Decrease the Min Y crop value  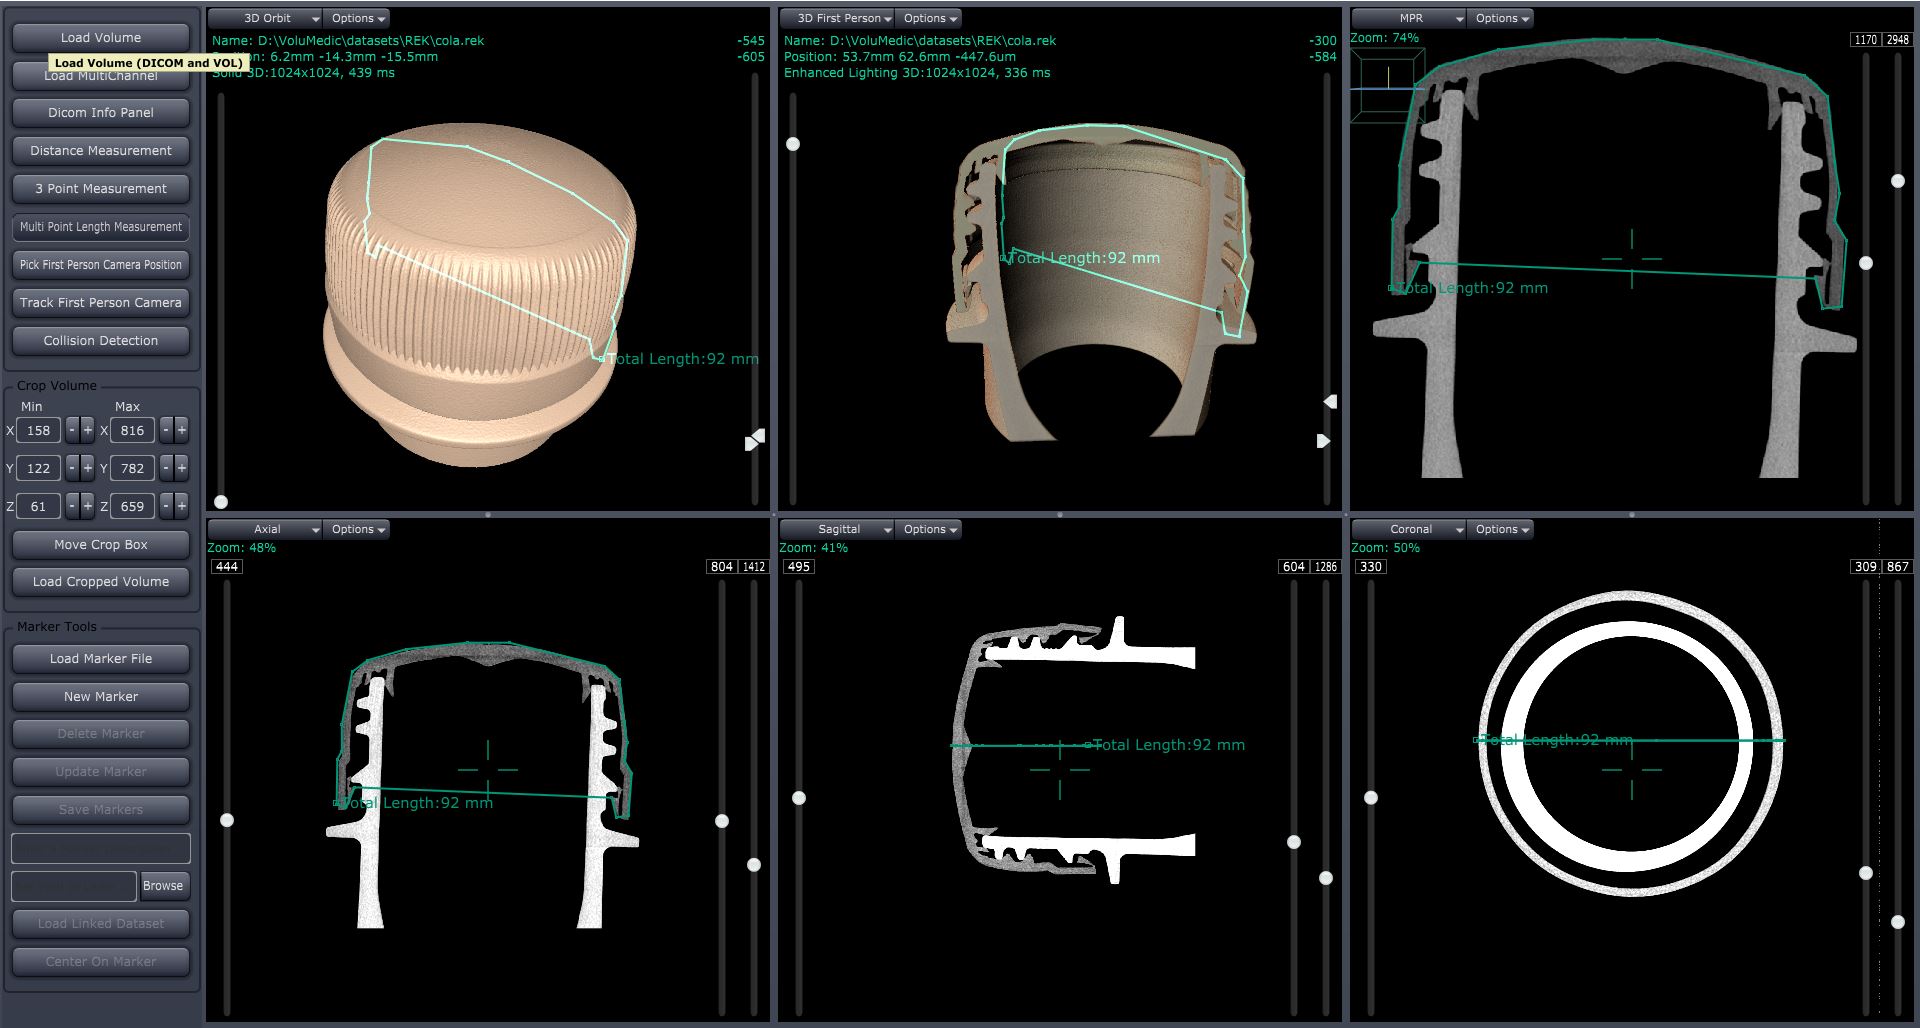[72, 468]
